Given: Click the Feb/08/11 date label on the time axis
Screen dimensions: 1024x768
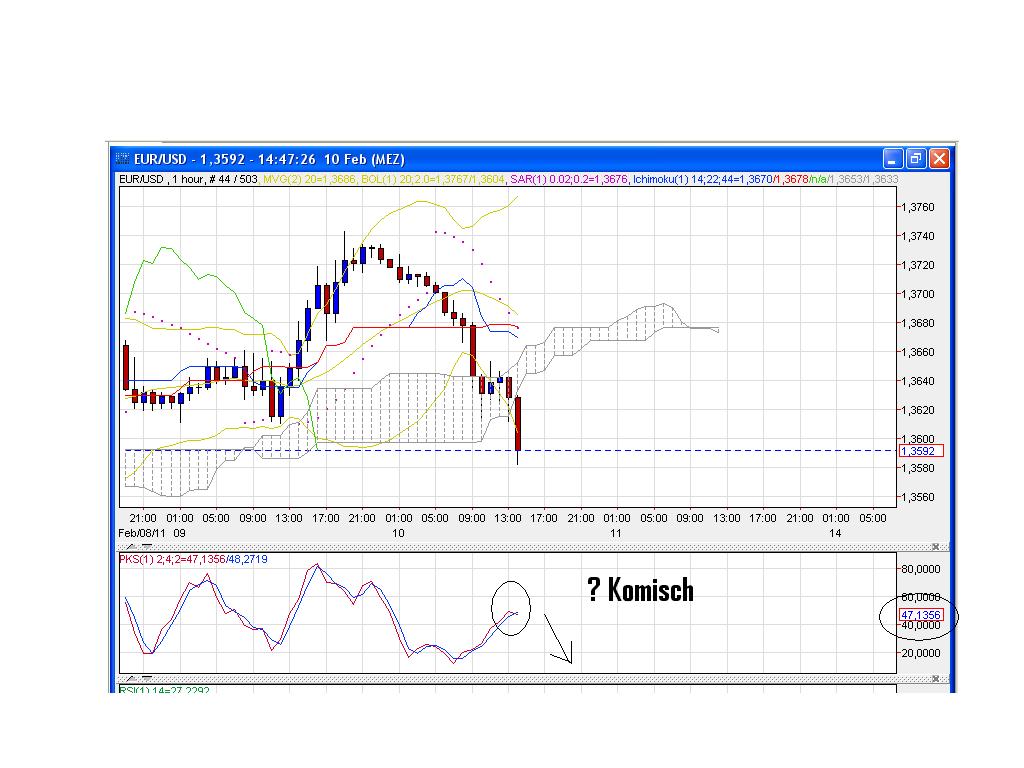Looking at the screenshot, I should tap(141, 533).
